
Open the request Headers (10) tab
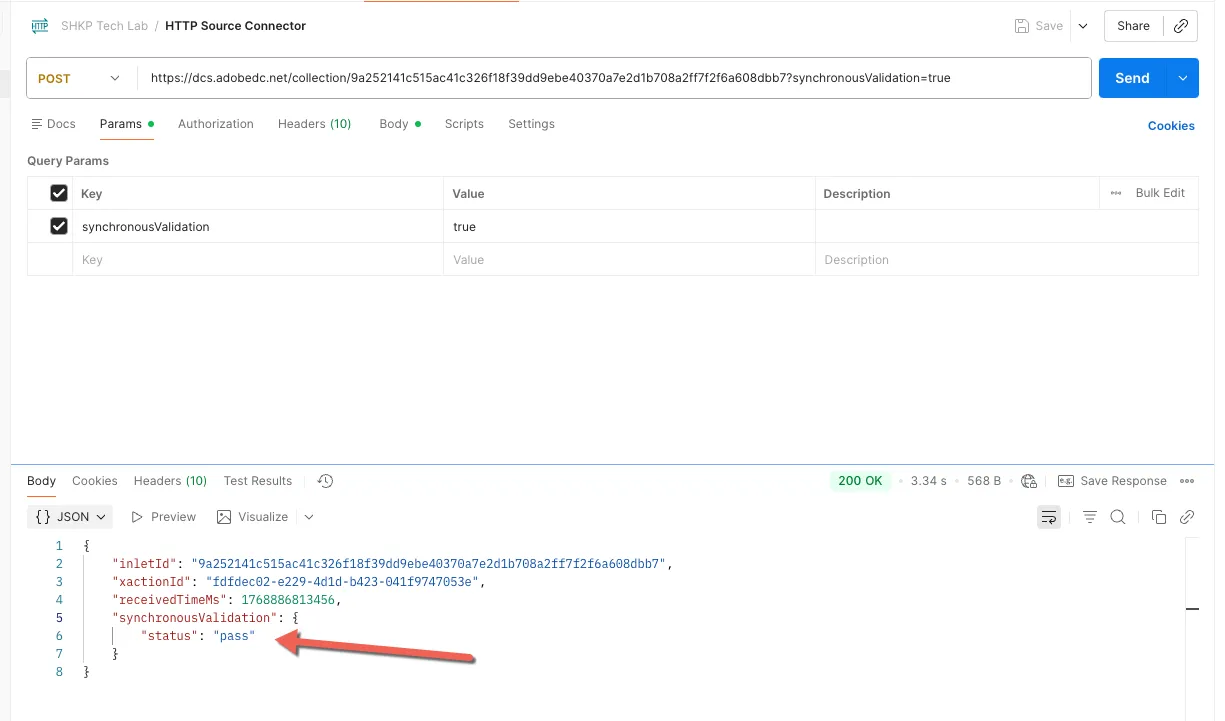314,124
